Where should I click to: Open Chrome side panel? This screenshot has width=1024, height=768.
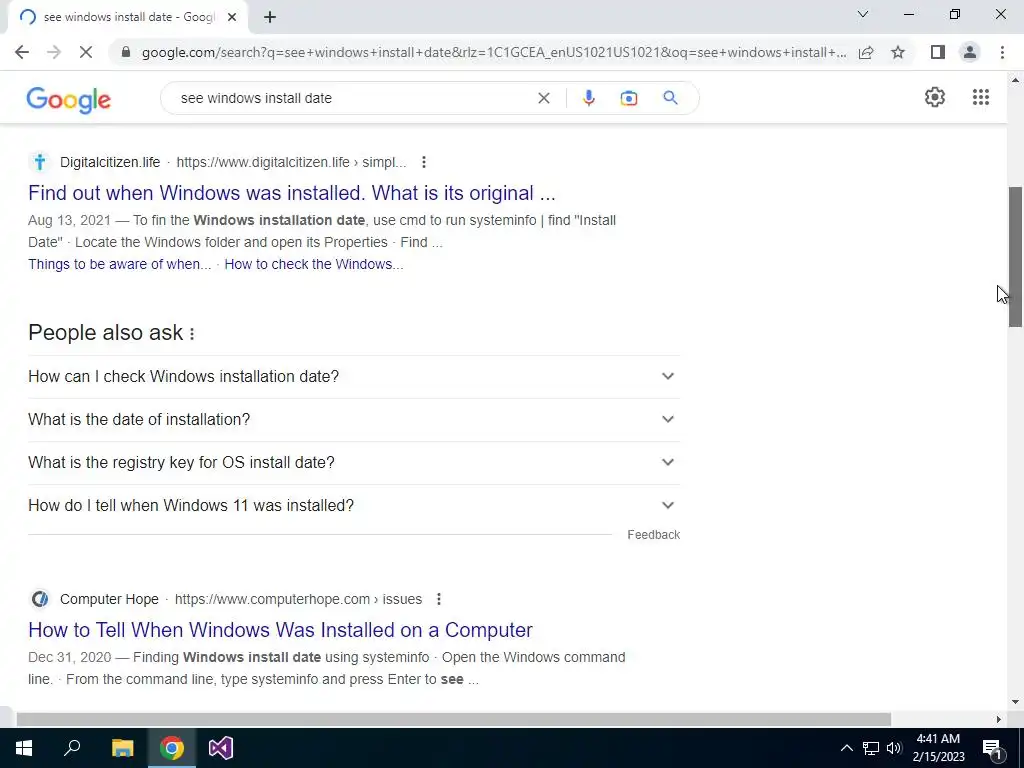(x=938, y=52)
